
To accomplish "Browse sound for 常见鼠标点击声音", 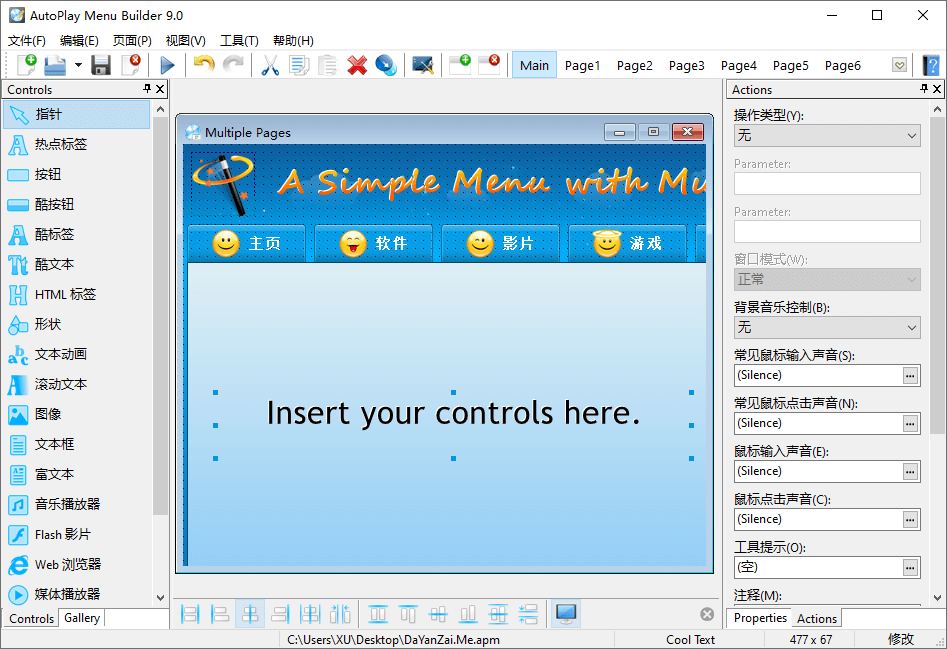I will pyautogui.click(x=910, y=424).
